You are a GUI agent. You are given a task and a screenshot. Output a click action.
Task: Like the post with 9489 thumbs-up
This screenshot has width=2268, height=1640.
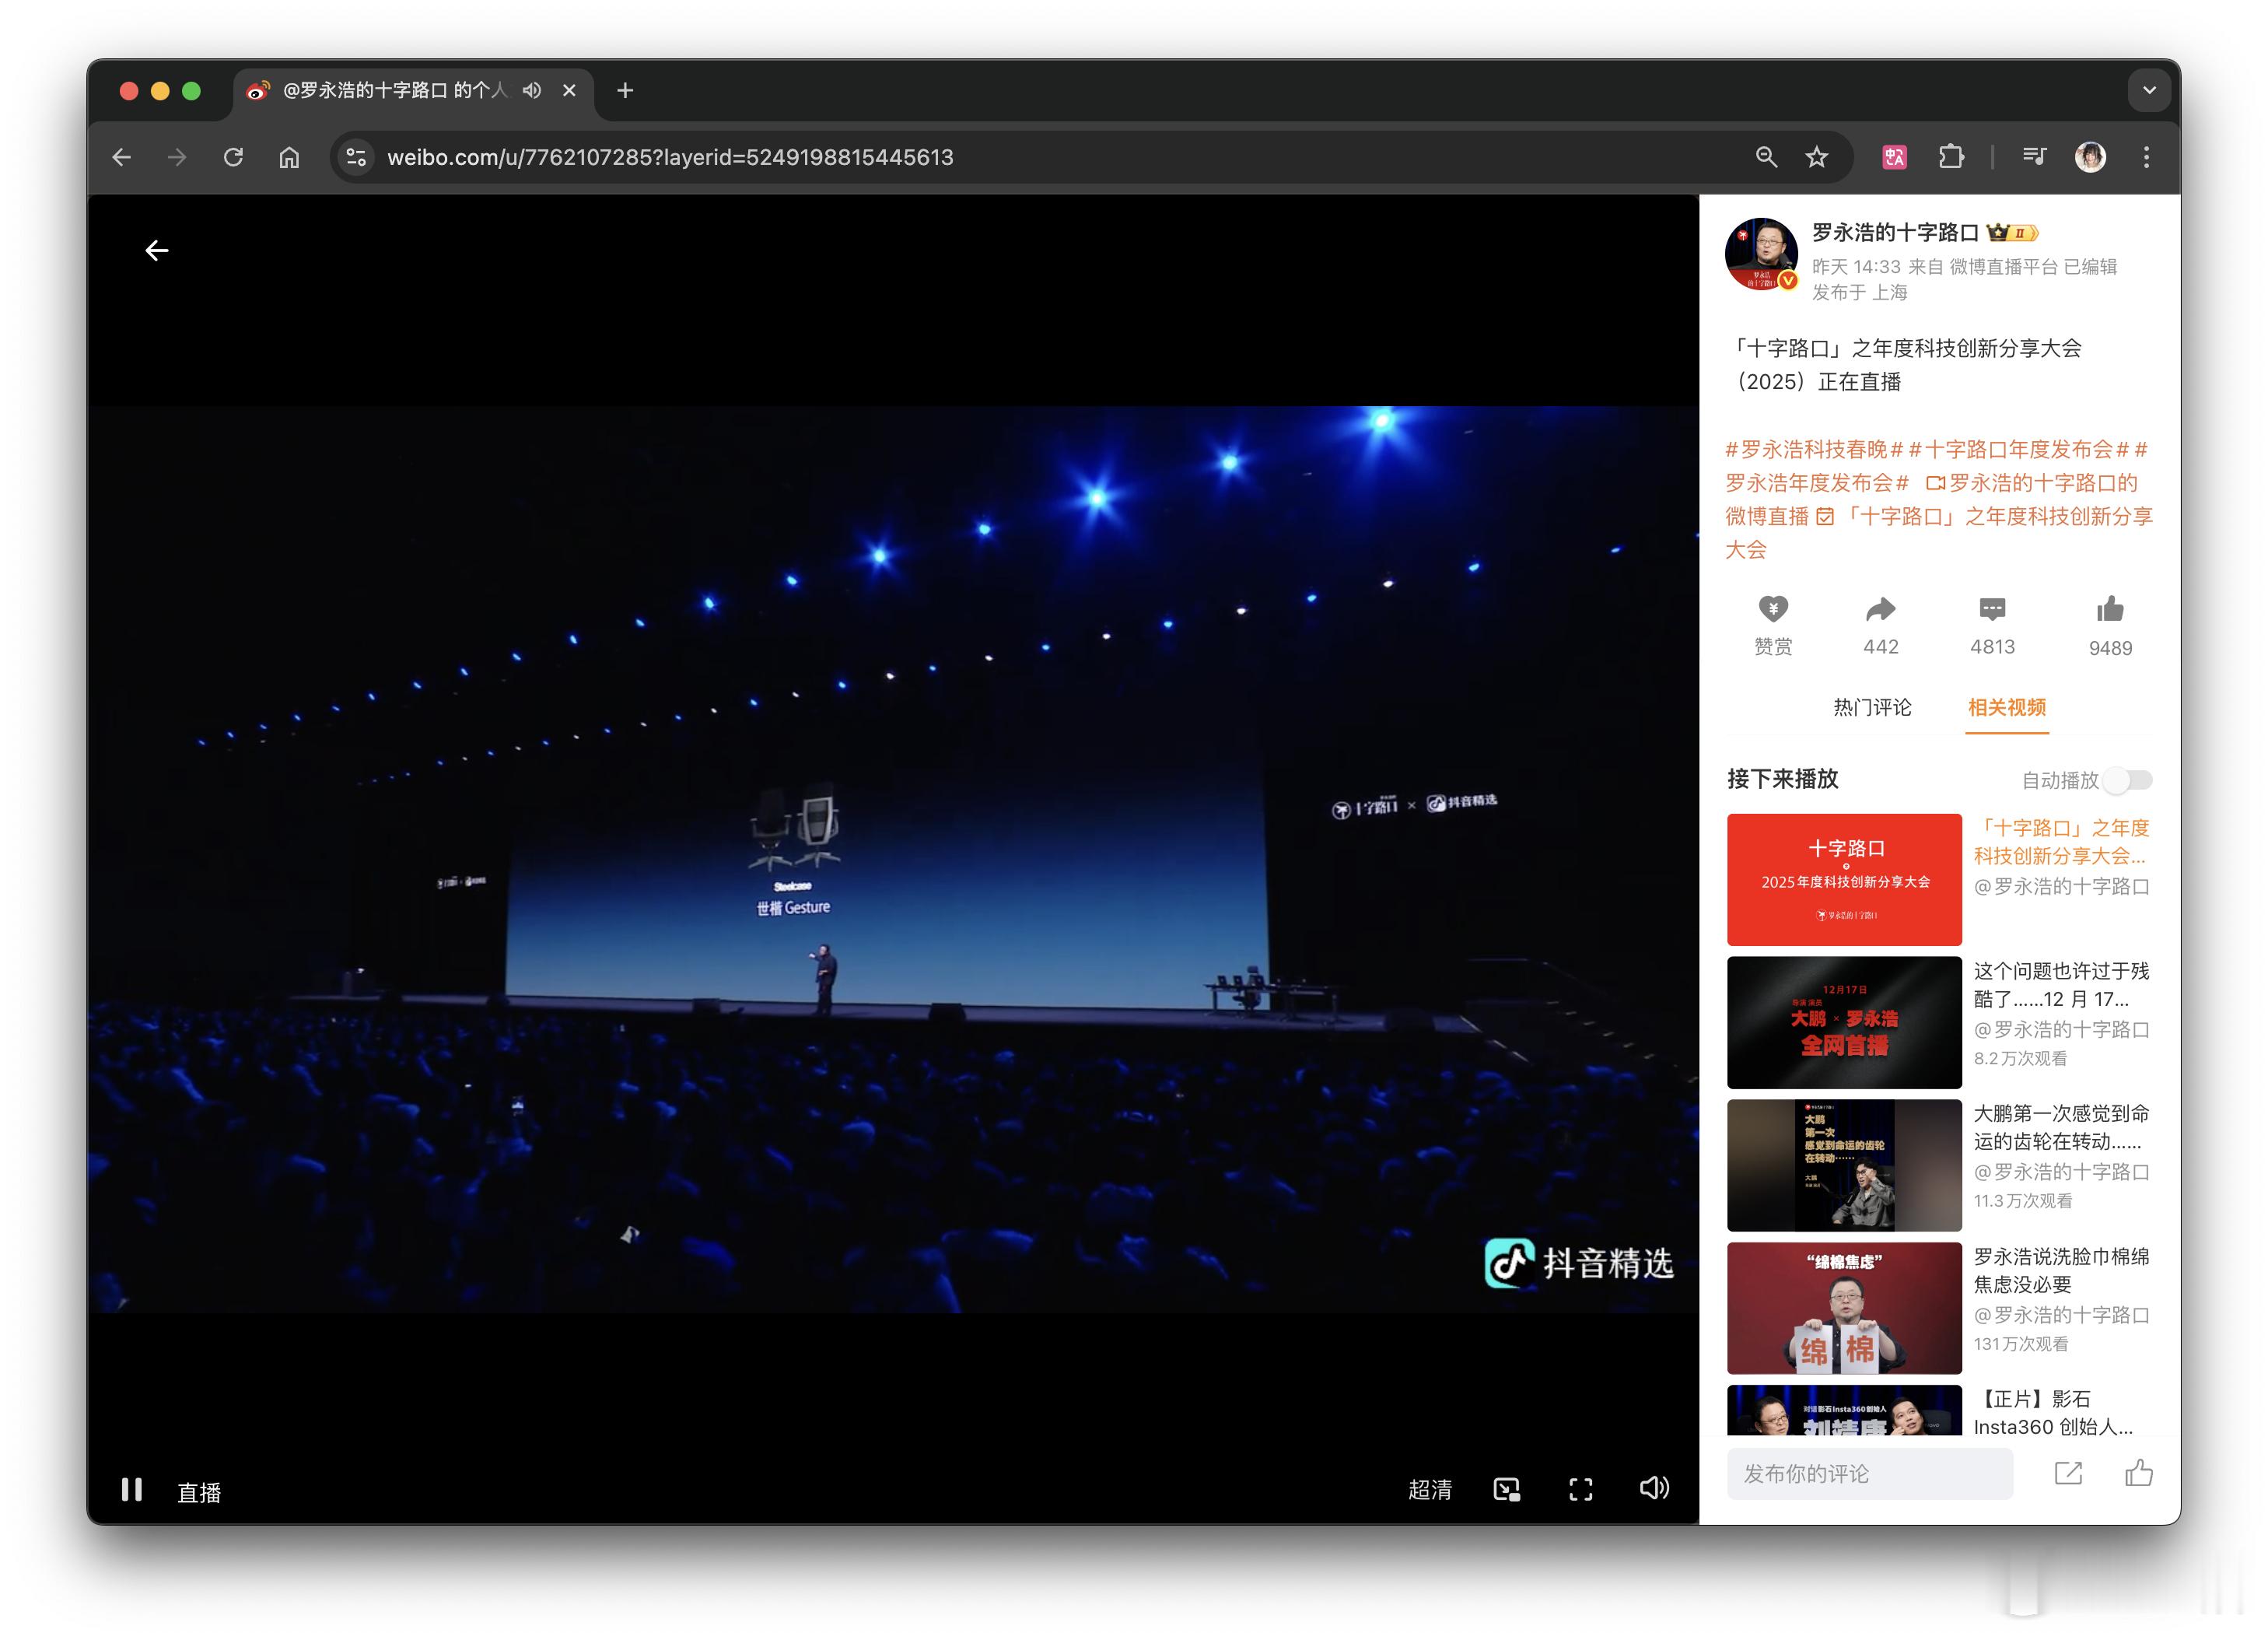(x=2110, y=610)
